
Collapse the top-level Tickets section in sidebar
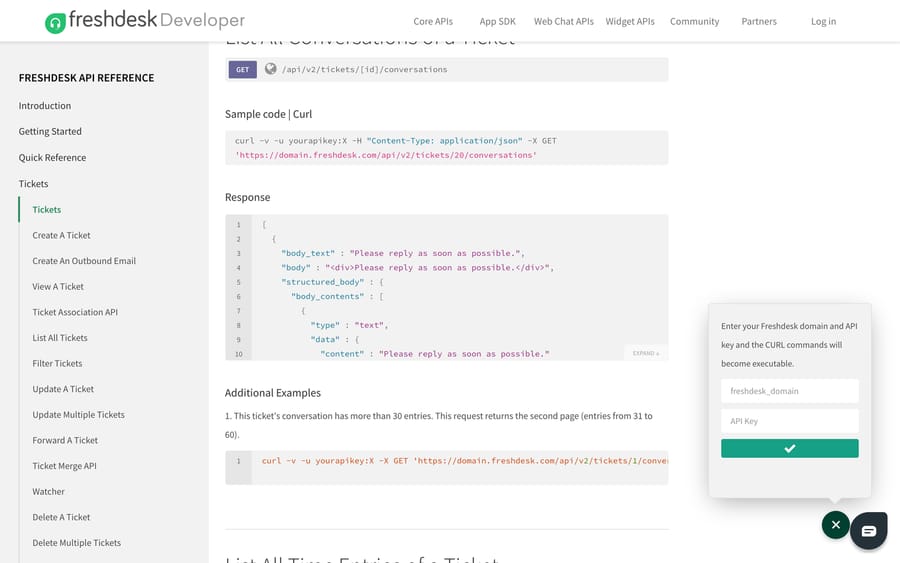[x=33, y=184]
